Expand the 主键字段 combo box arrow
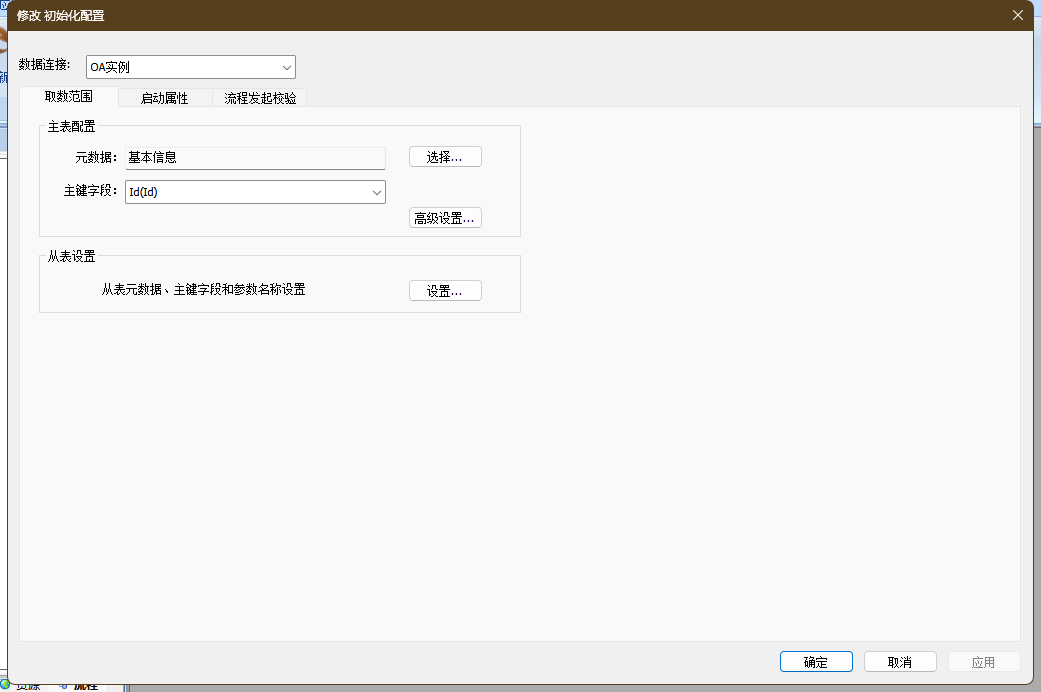This screenshot has width=1041, height=692. [x=376, y=192]
